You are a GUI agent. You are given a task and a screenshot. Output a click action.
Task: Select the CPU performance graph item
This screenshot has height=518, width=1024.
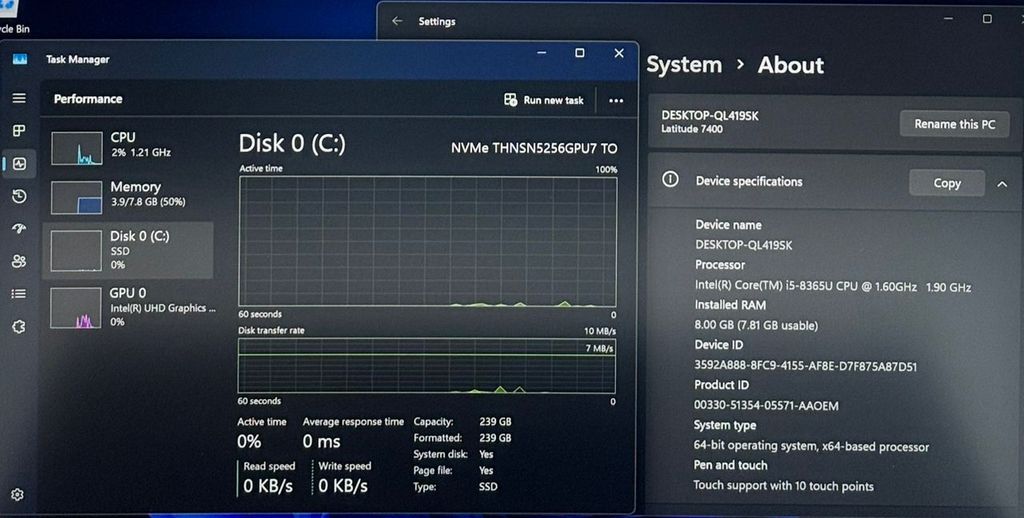[127, 146]
